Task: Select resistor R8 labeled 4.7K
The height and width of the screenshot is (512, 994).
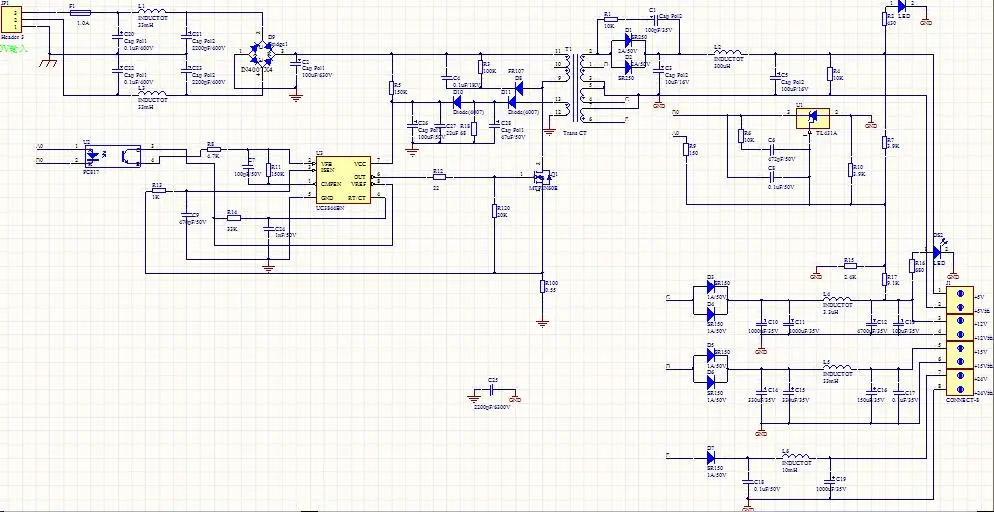Action: coord(214,150)
